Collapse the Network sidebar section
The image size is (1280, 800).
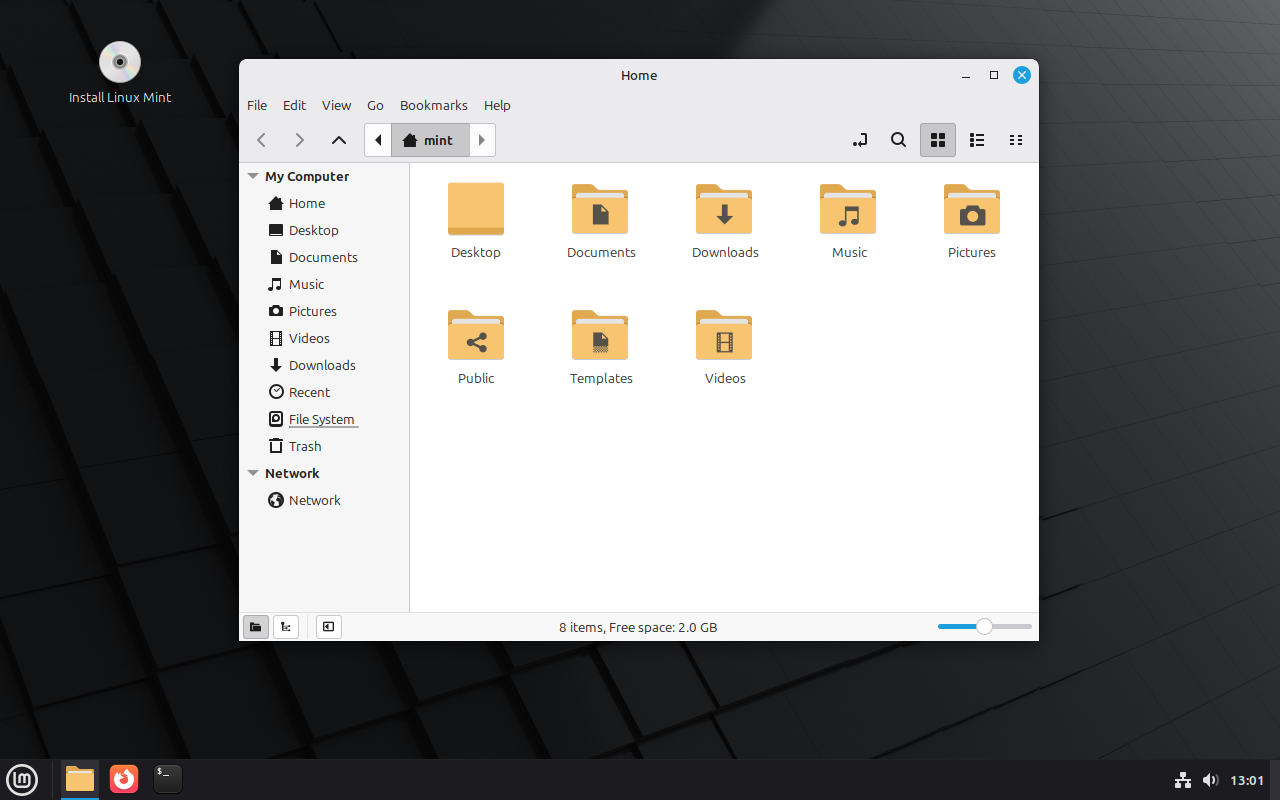253,473
